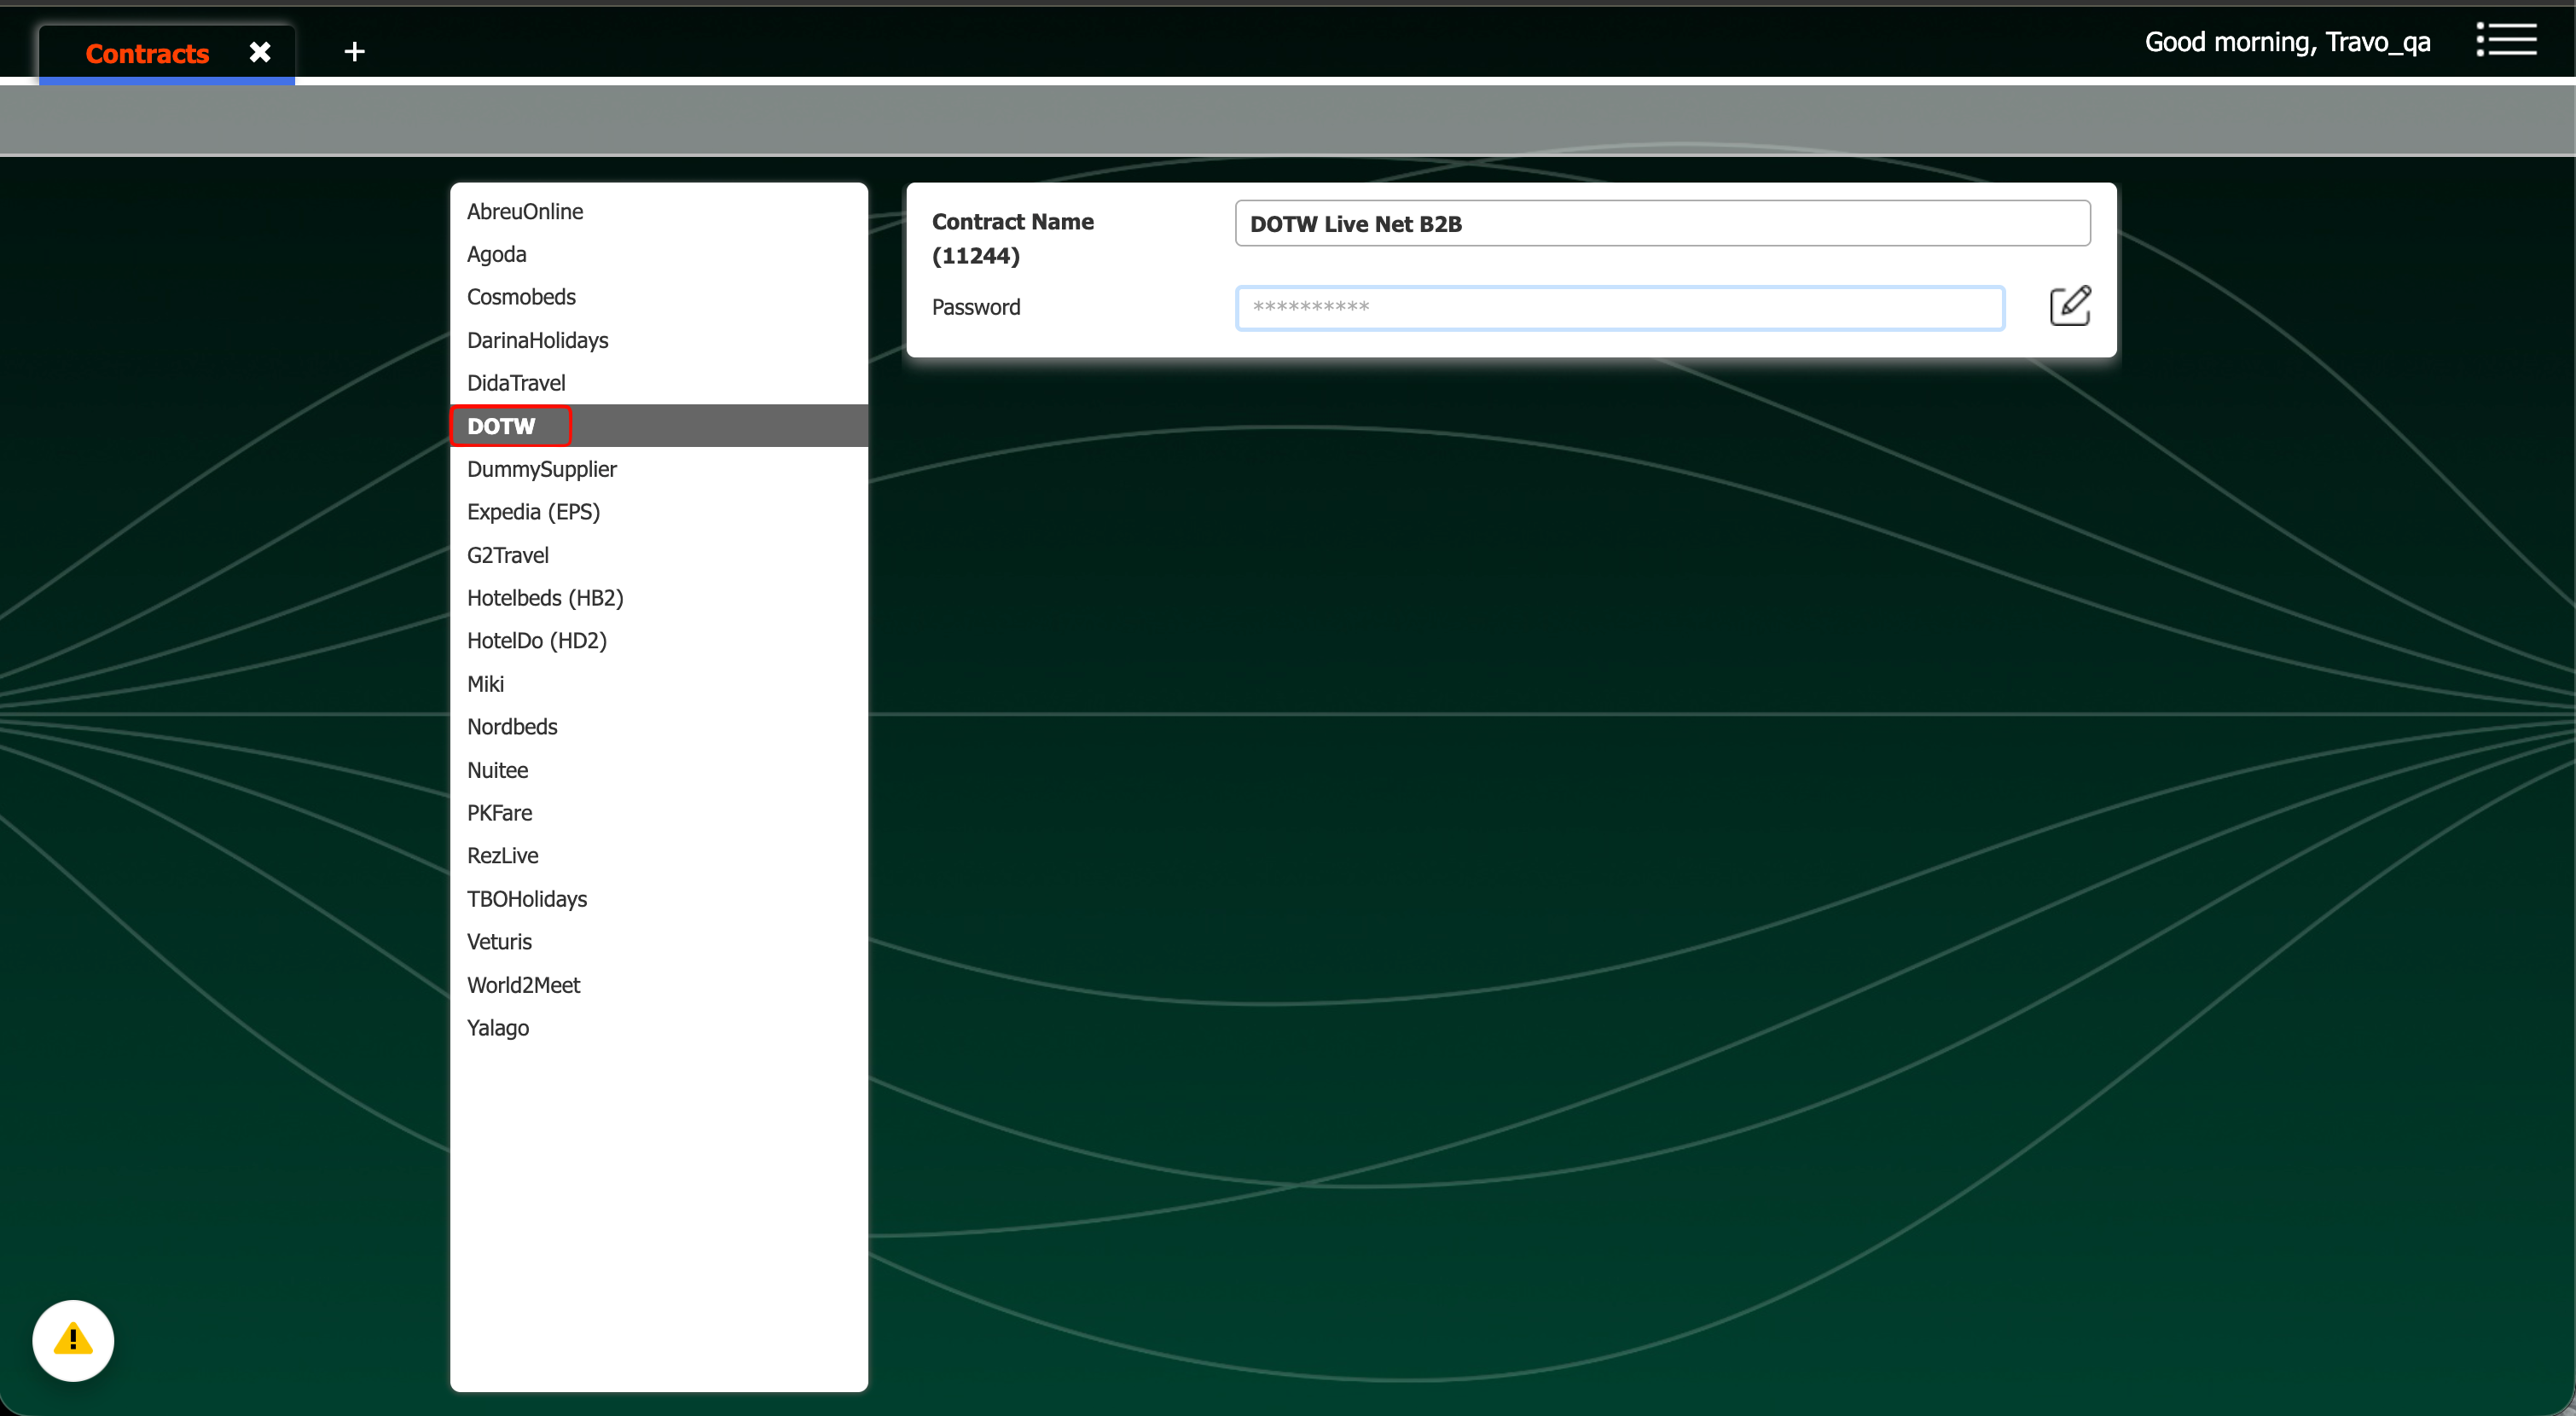Add a new tab with plus icon
2576x1416 pixels.
pos(354,52)
